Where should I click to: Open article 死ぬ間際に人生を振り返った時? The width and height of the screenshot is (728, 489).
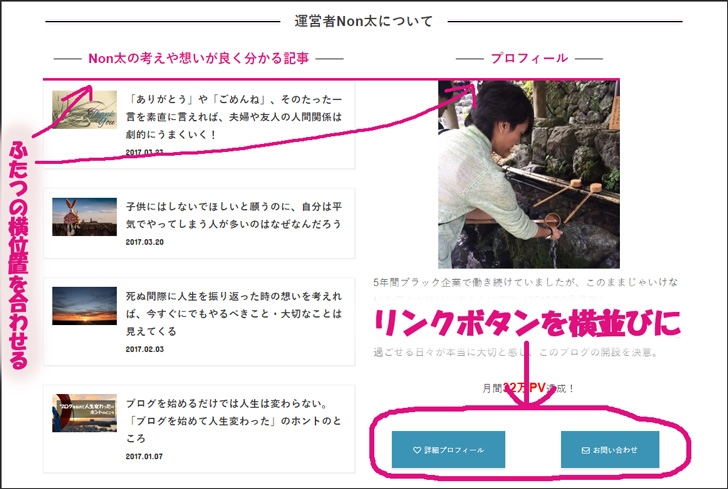click(x=235, y=311)
